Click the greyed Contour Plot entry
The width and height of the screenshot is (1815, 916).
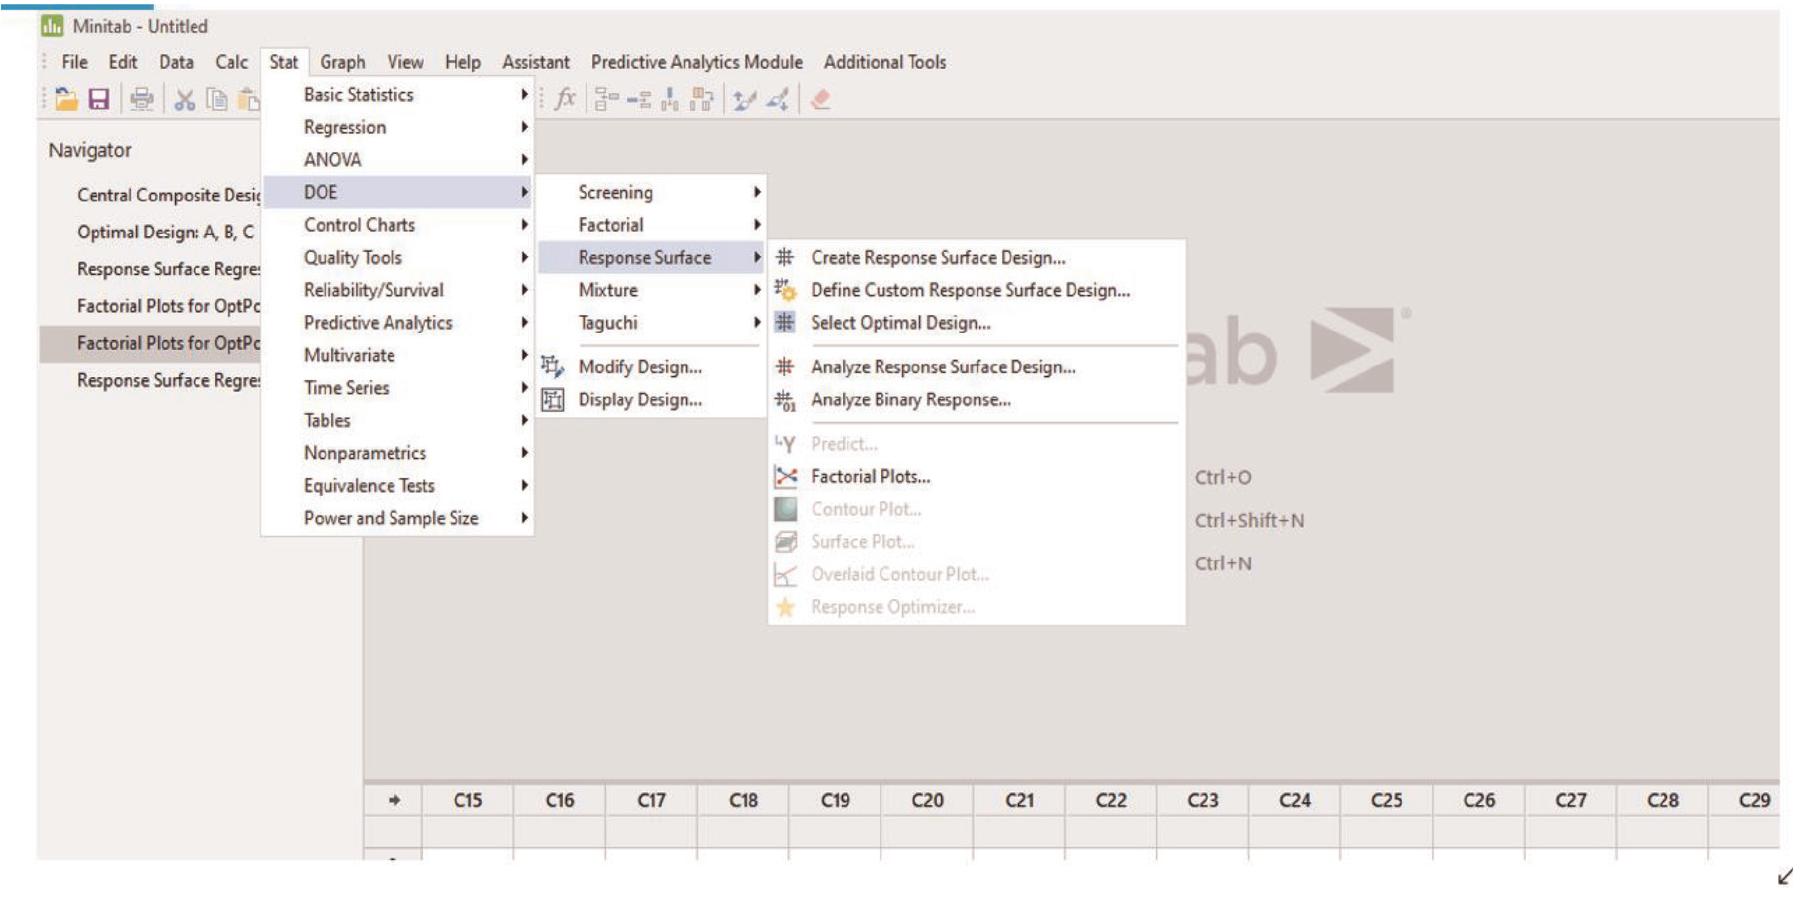point(976,509)
